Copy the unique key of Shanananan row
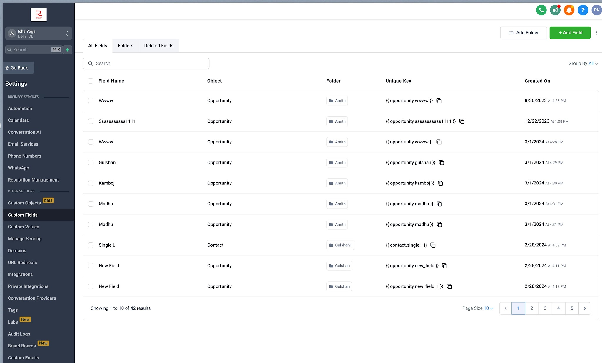The image size is (602, 363). point(461,121)
